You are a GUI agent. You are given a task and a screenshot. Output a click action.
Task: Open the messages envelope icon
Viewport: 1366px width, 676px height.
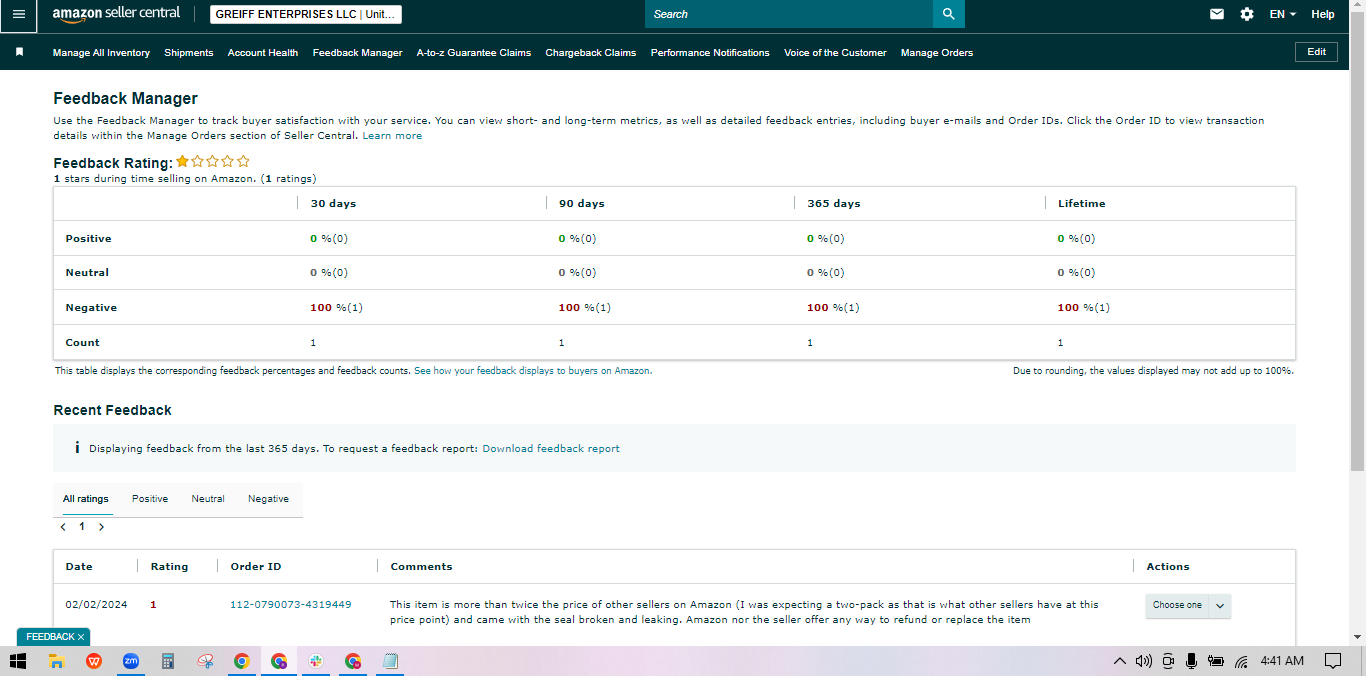pos(1217,14)
